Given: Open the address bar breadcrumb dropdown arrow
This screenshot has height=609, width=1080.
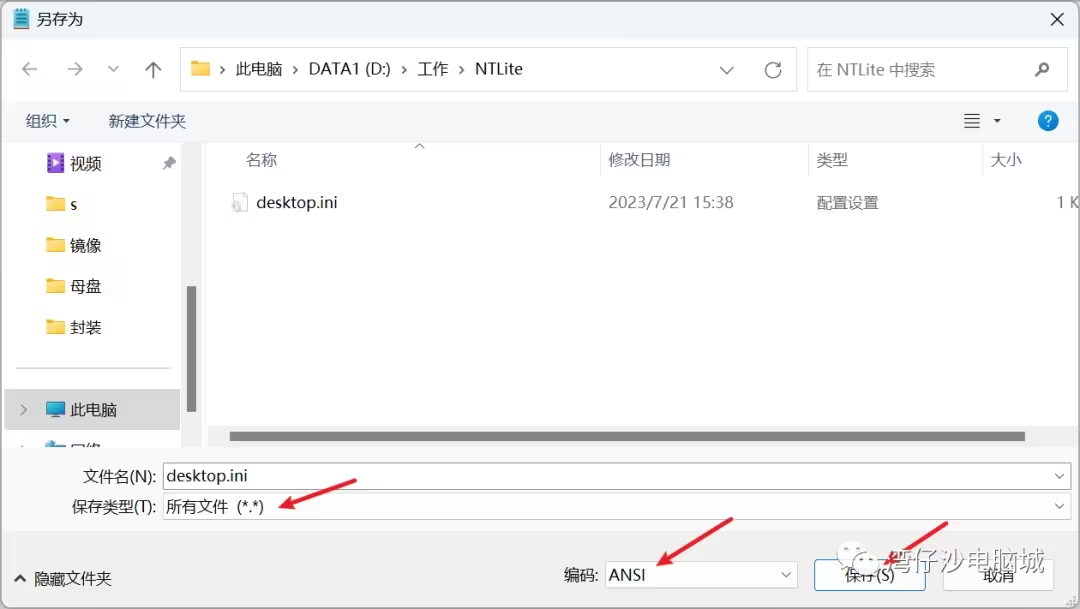Looking at the screenshot, I should 727,69.
